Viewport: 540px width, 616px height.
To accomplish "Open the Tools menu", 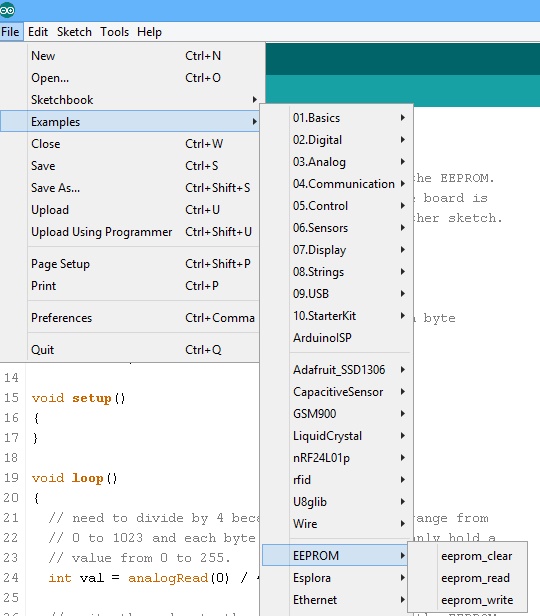I will (x=114, y=32).
